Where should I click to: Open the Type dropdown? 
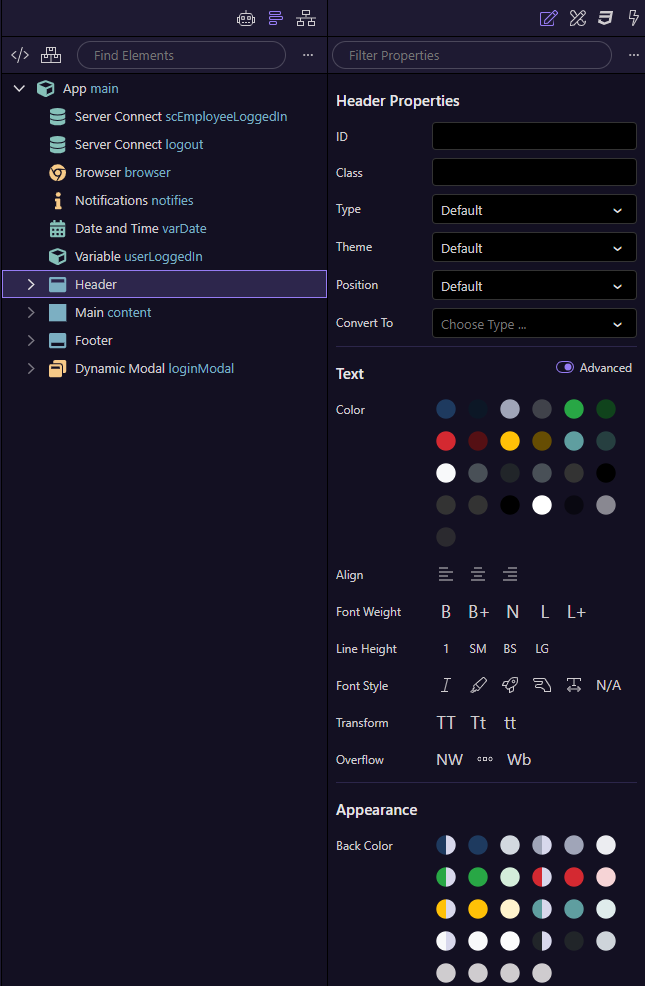tap(534, 210)
